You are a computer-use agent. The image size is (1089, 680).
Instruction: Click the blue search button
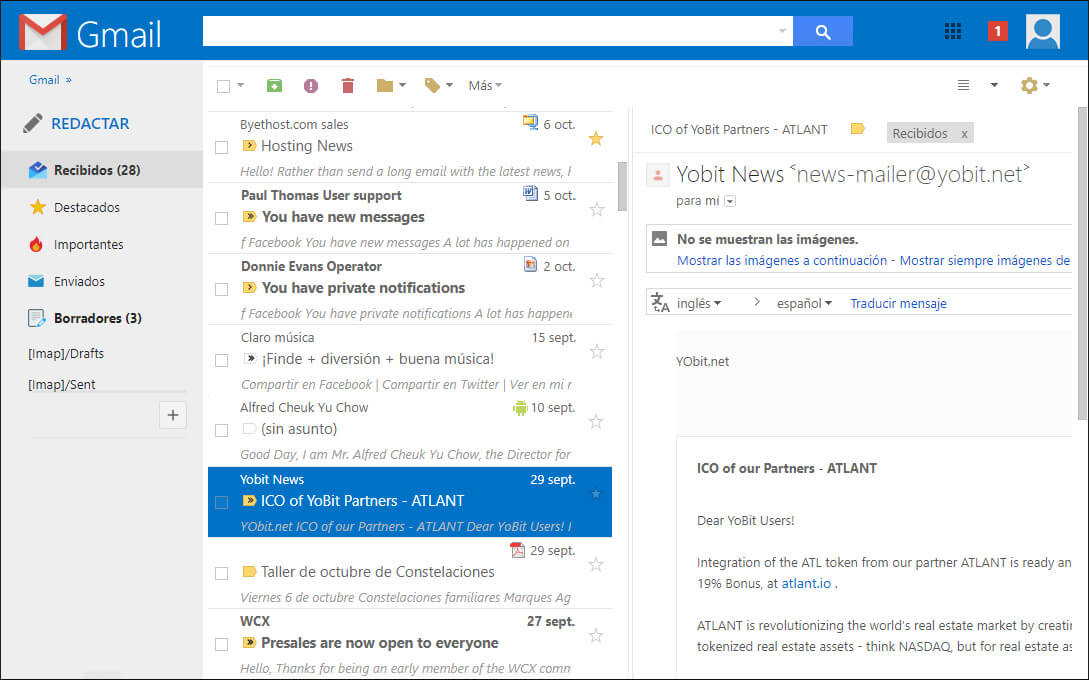coord(822,31)
